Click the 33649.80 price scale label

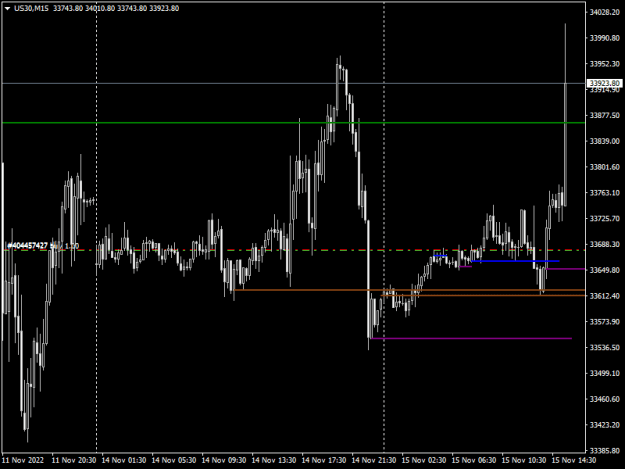pos(605,270)
